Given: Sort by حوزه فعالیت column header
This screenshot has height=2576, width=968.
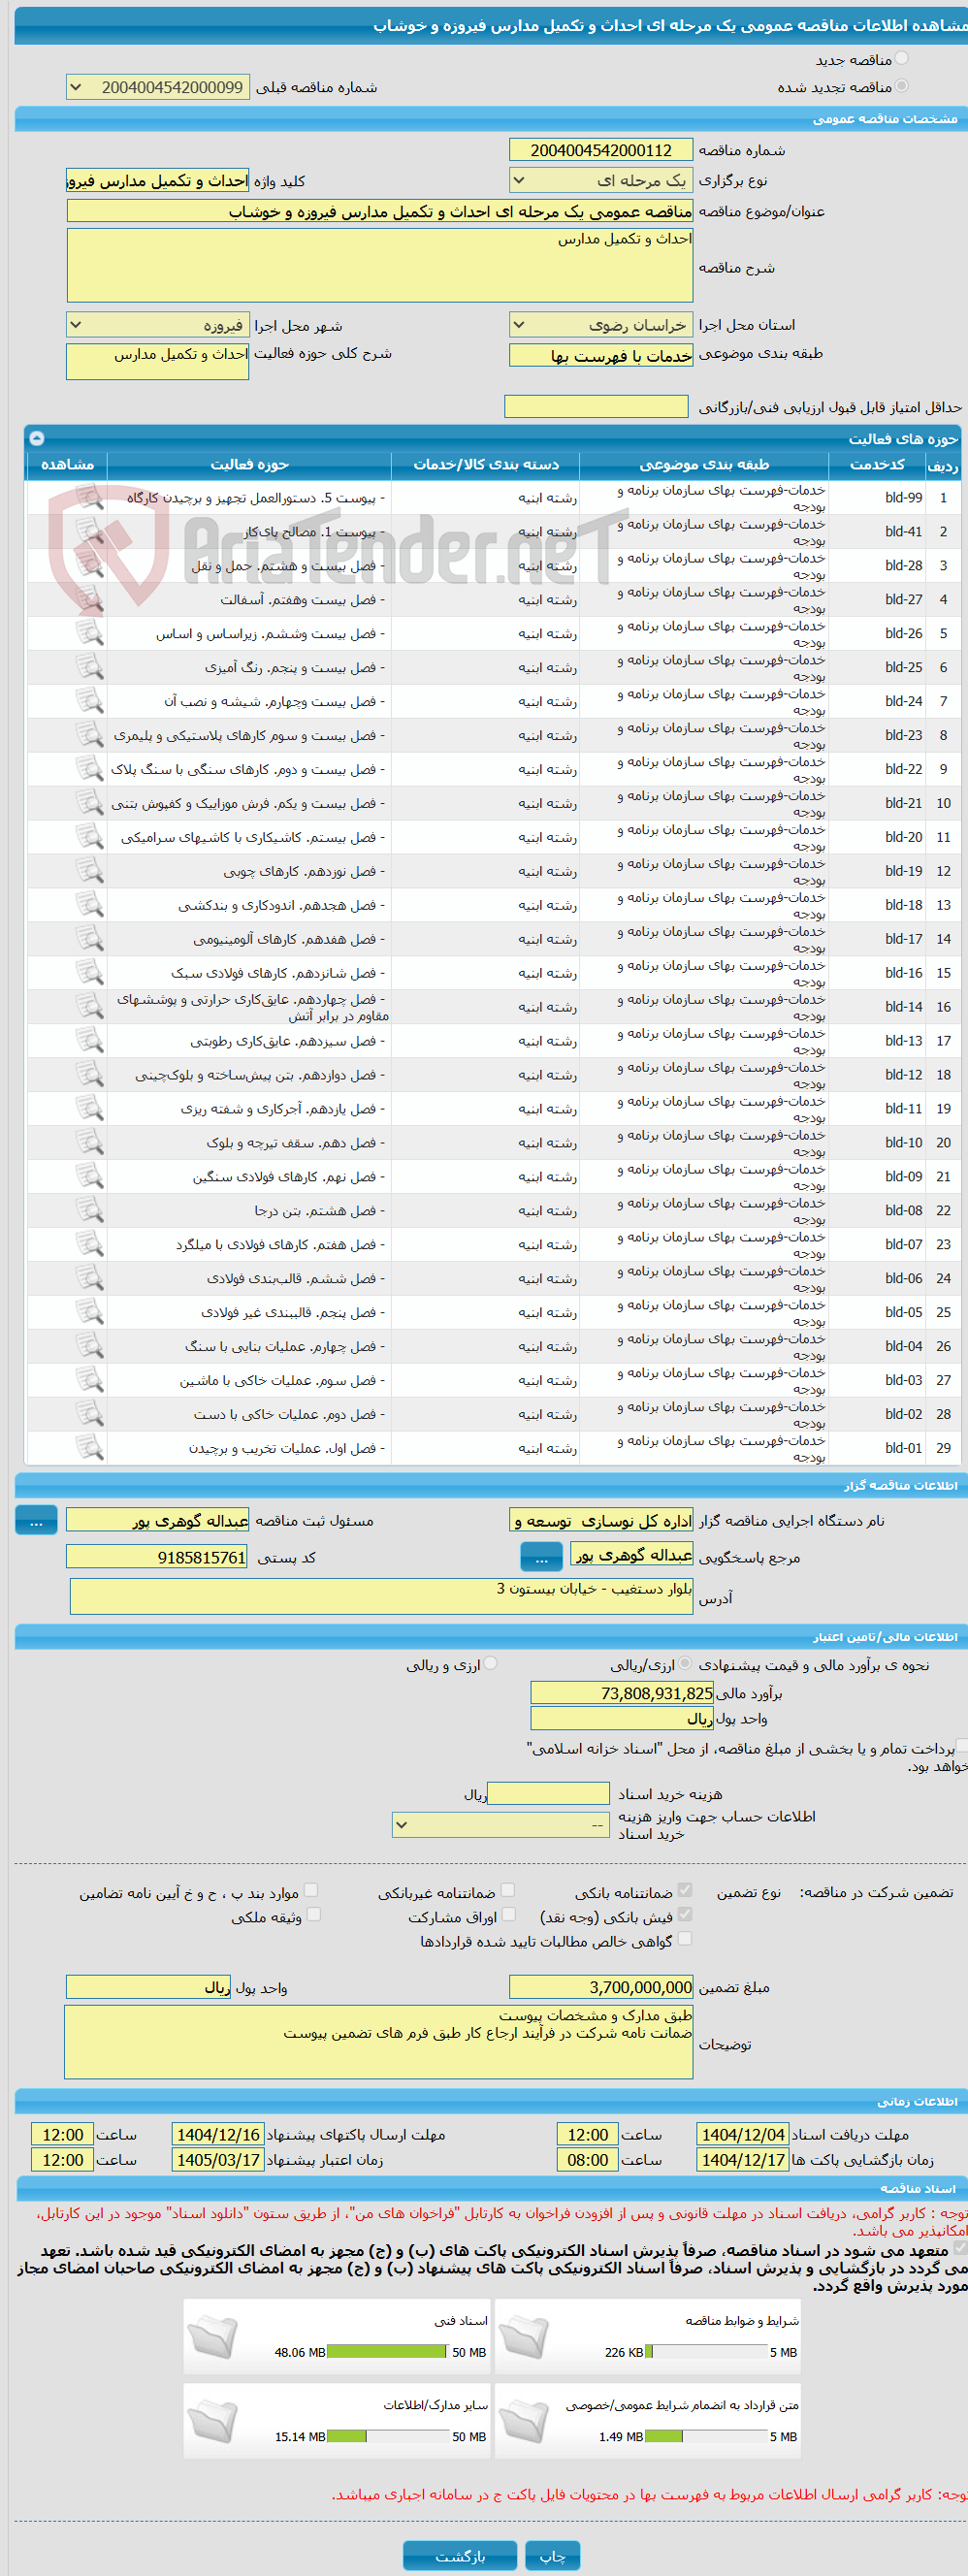Looking at the screenshot, I should coord(249,465).
